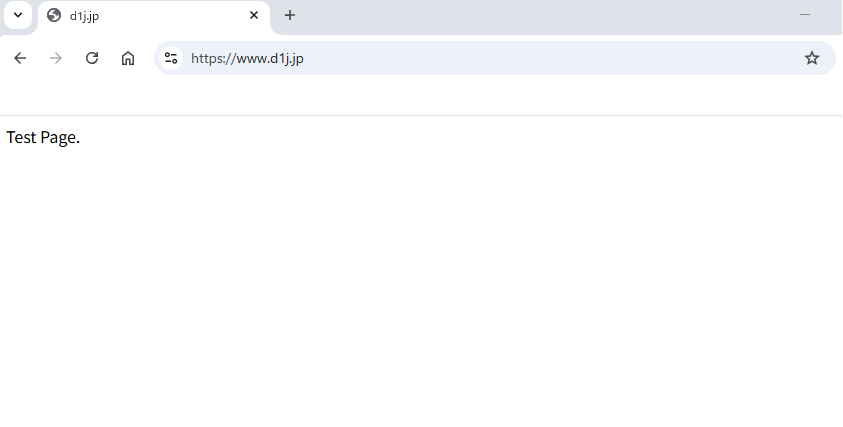Minimize the browser window

[x=805, y=14]
